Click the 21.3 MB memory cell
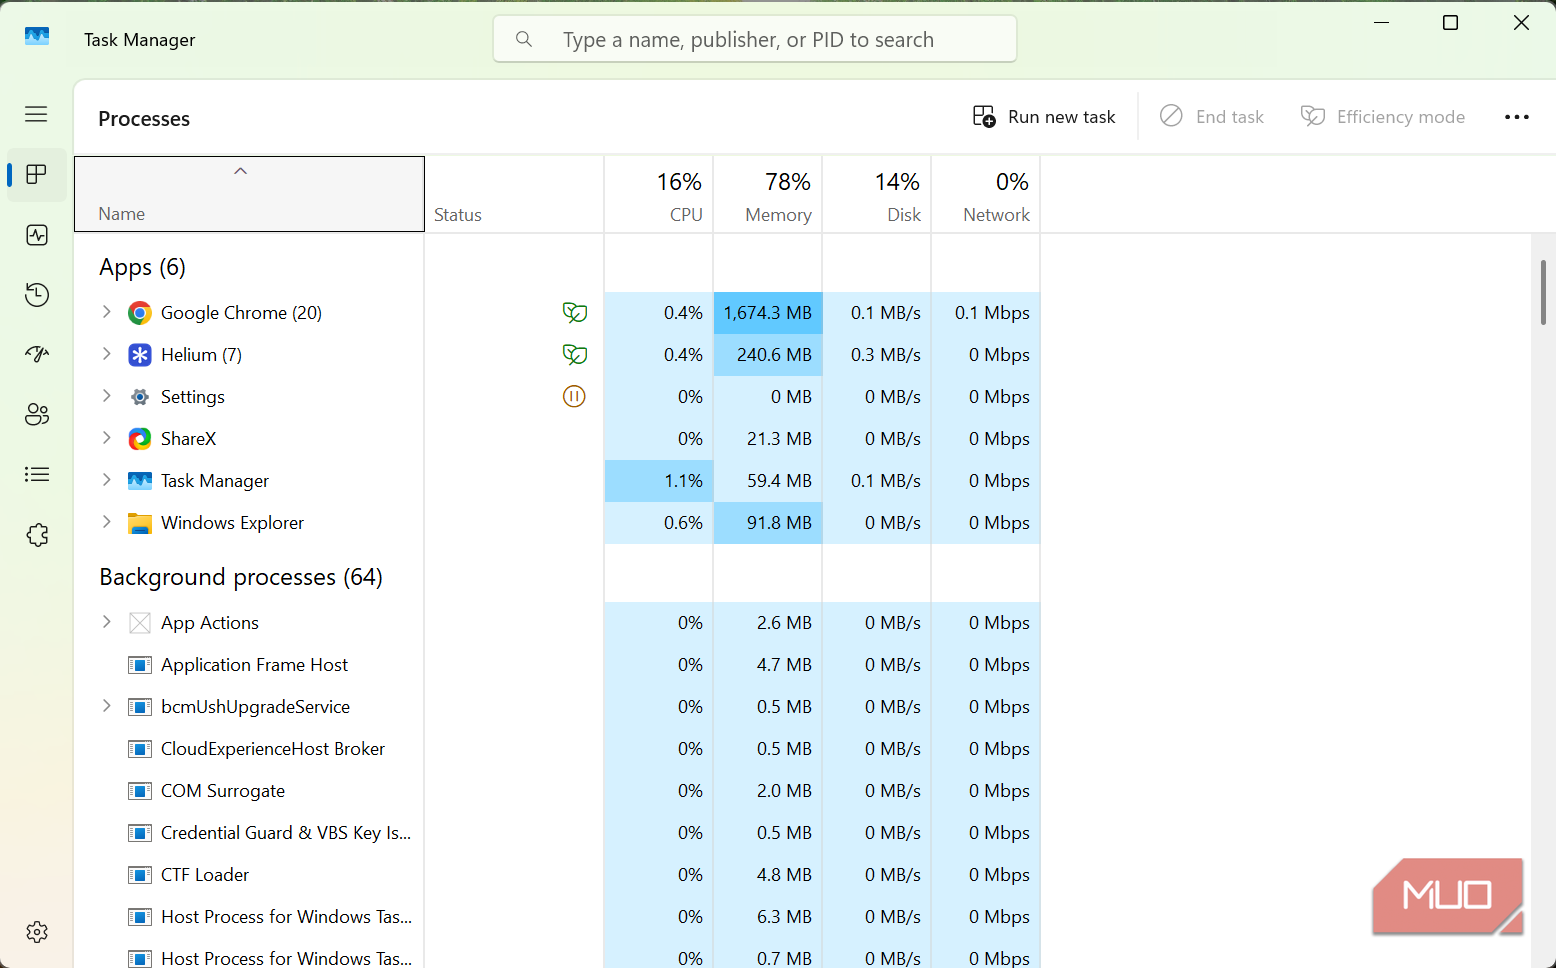 768,439
